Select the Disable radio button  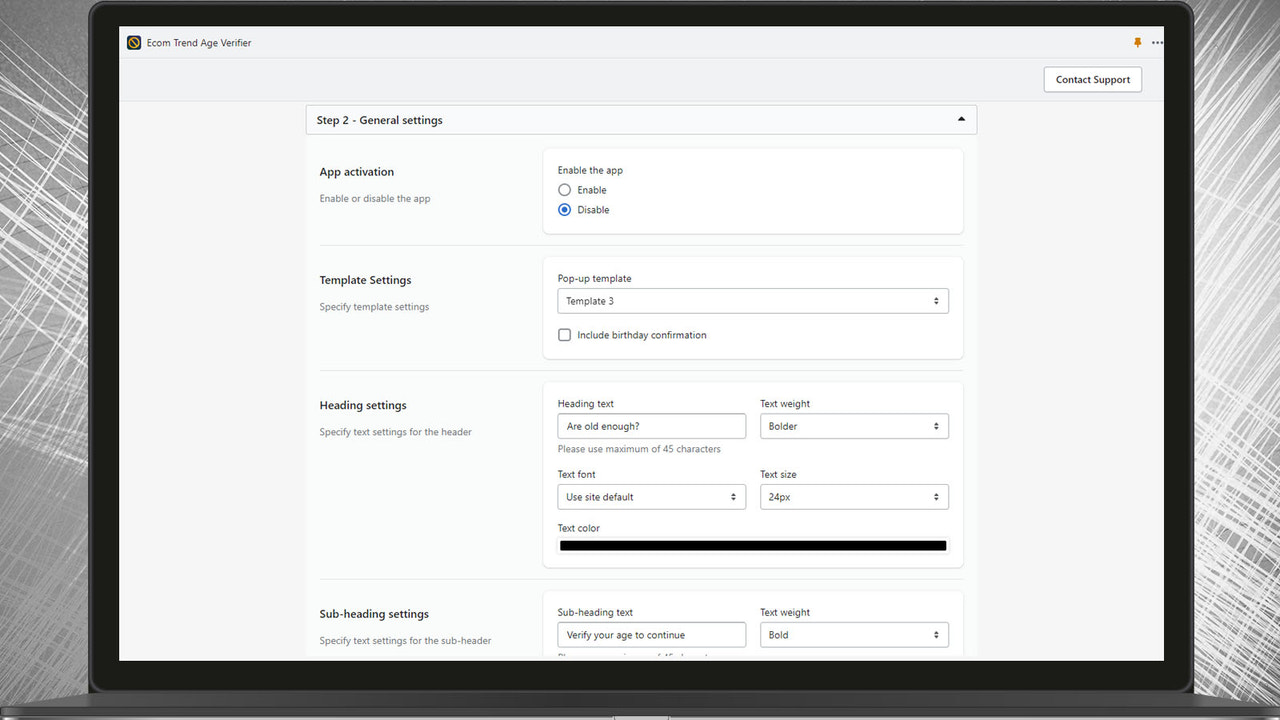564,209
